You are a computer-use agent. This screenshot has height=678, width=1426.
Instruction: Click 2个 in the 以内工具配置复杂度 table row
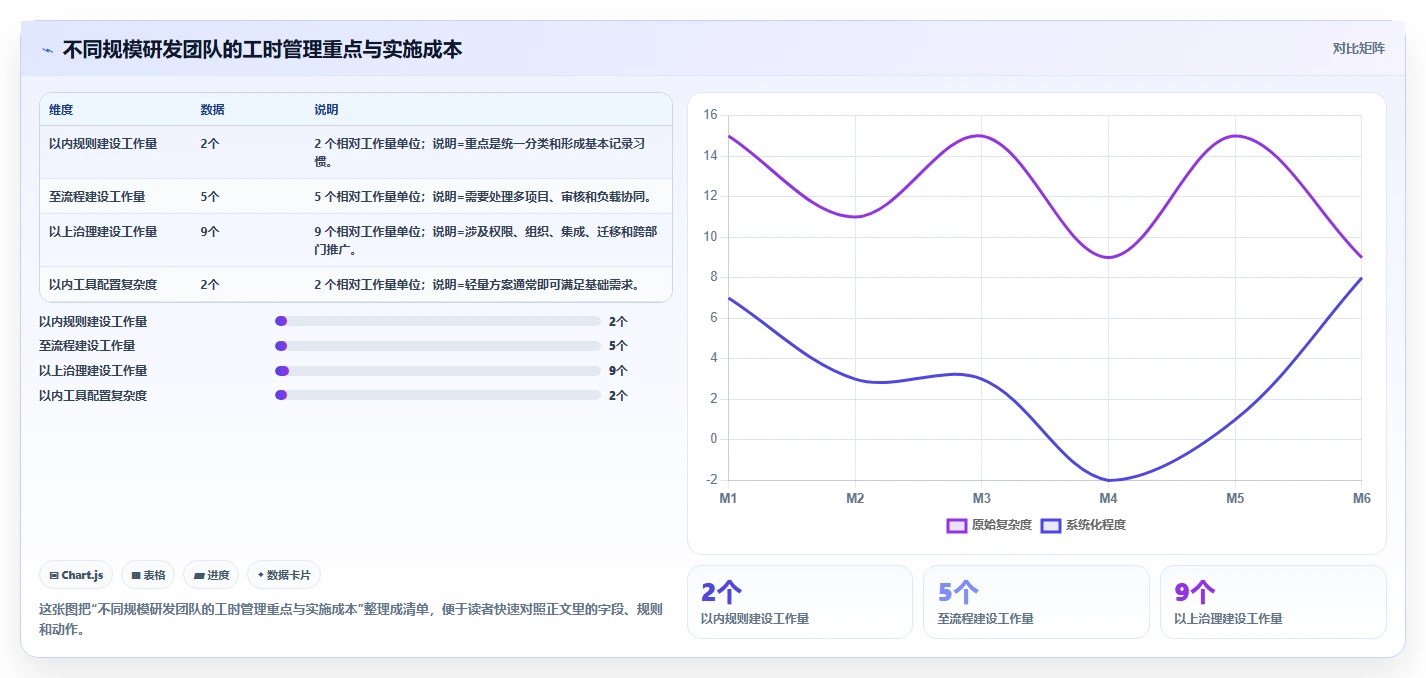(x=210, y=285)
